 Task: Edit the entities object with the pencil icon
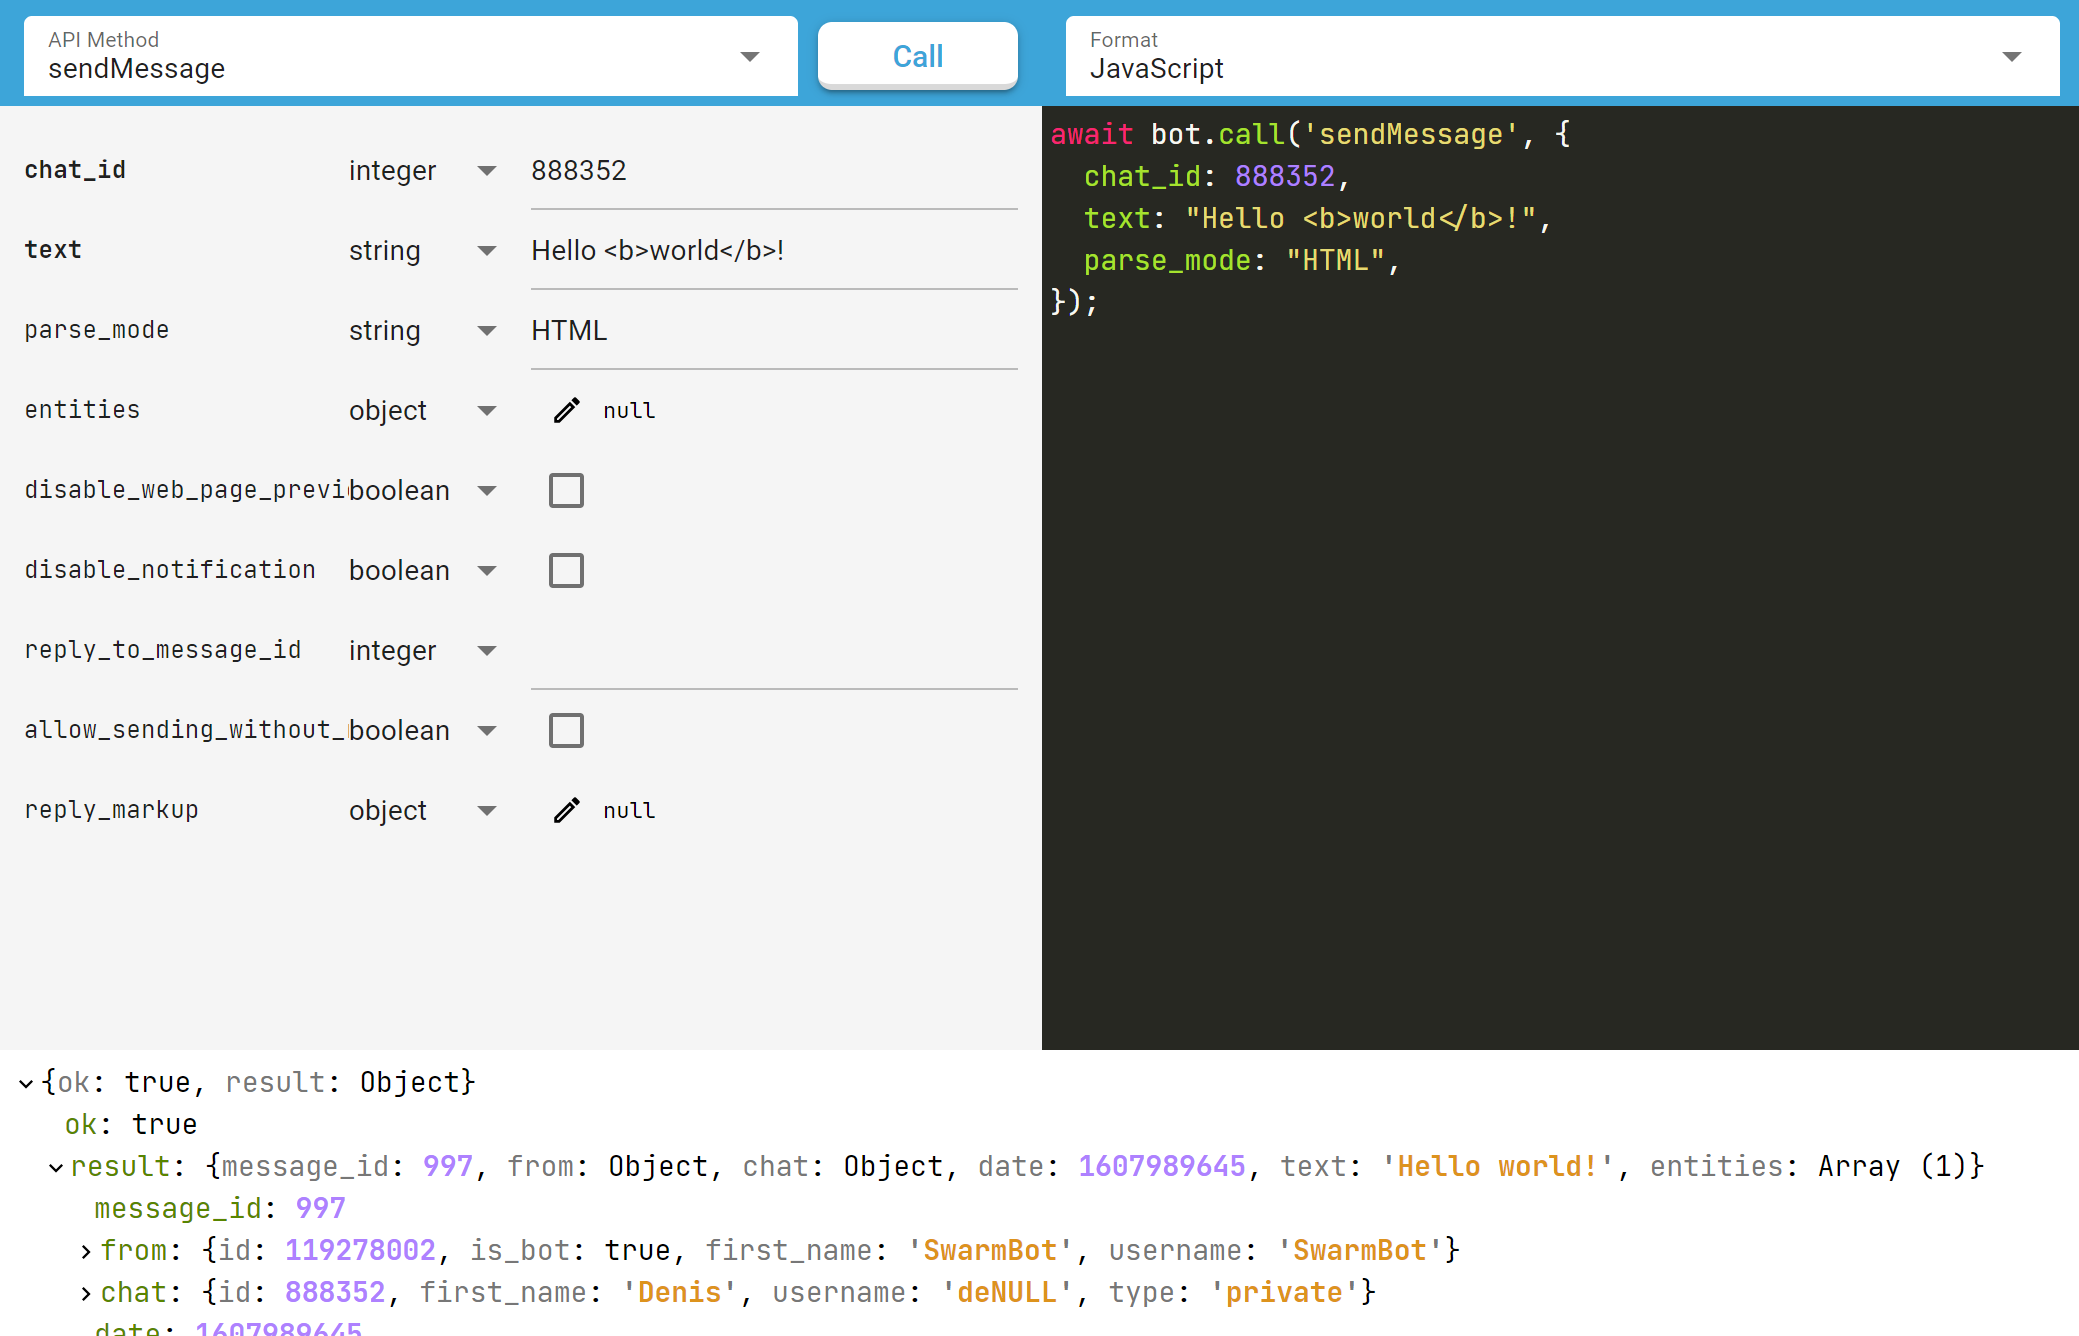click(566, 411)
